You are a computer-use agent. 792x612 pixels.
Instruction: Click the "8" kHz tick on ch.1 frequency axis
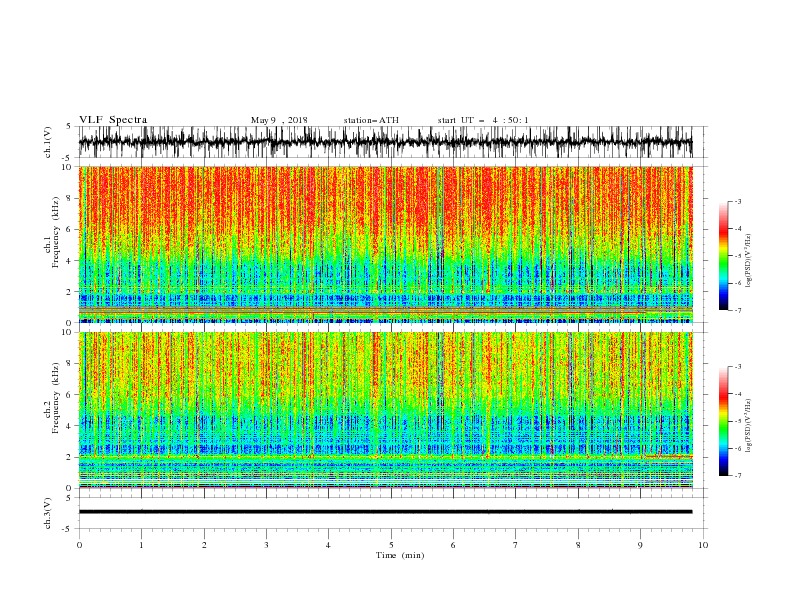tap(69, 198)
